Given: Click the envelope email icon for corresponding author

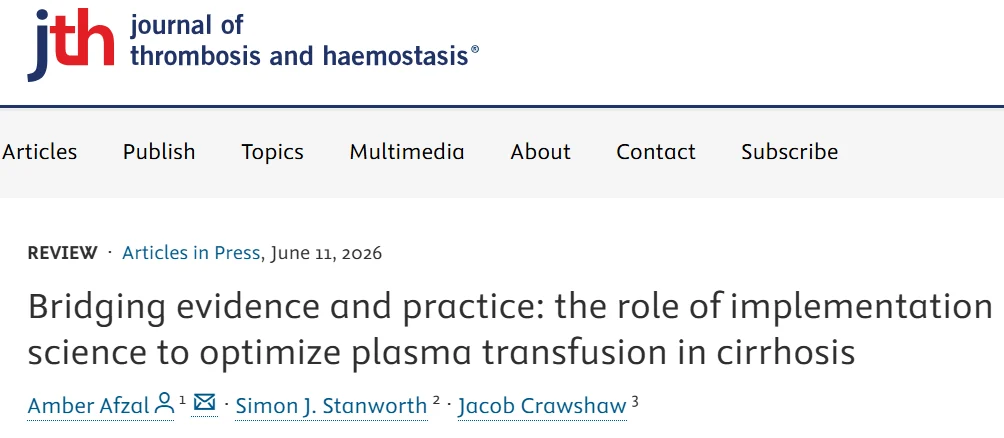Looking at the screenshot, I should (x=204, y=402).
